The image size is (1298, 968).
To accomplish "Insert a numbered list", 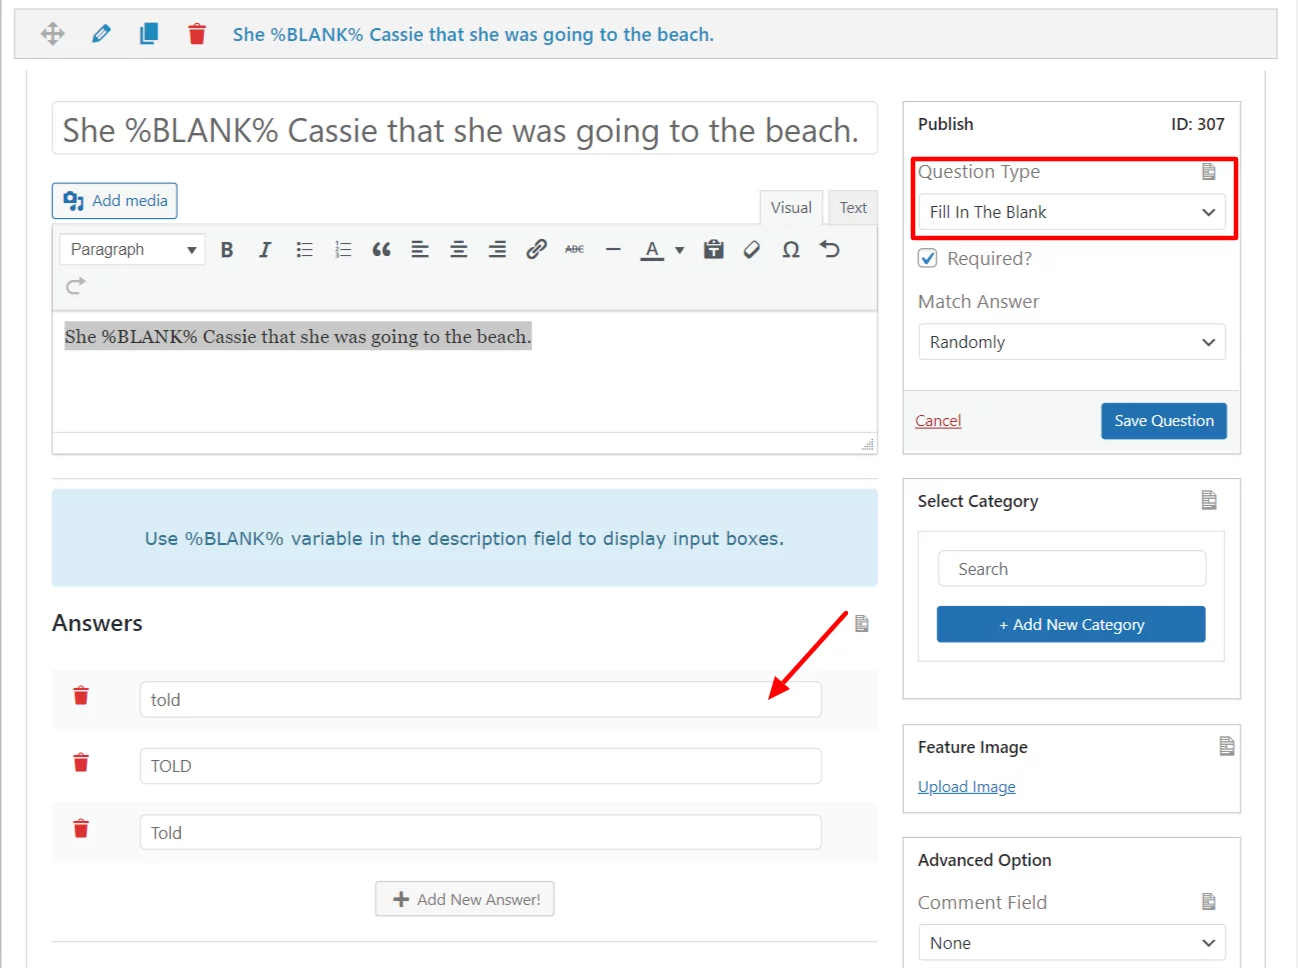I will tap(343, 250).
